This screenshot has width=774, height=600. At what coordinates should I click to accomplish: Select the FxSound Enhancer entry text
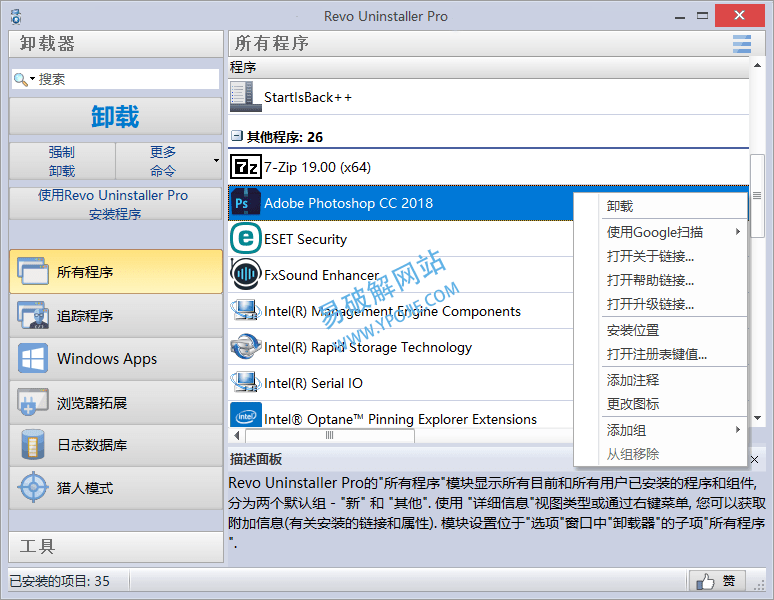pyautogui.click(x=321, y=275)
